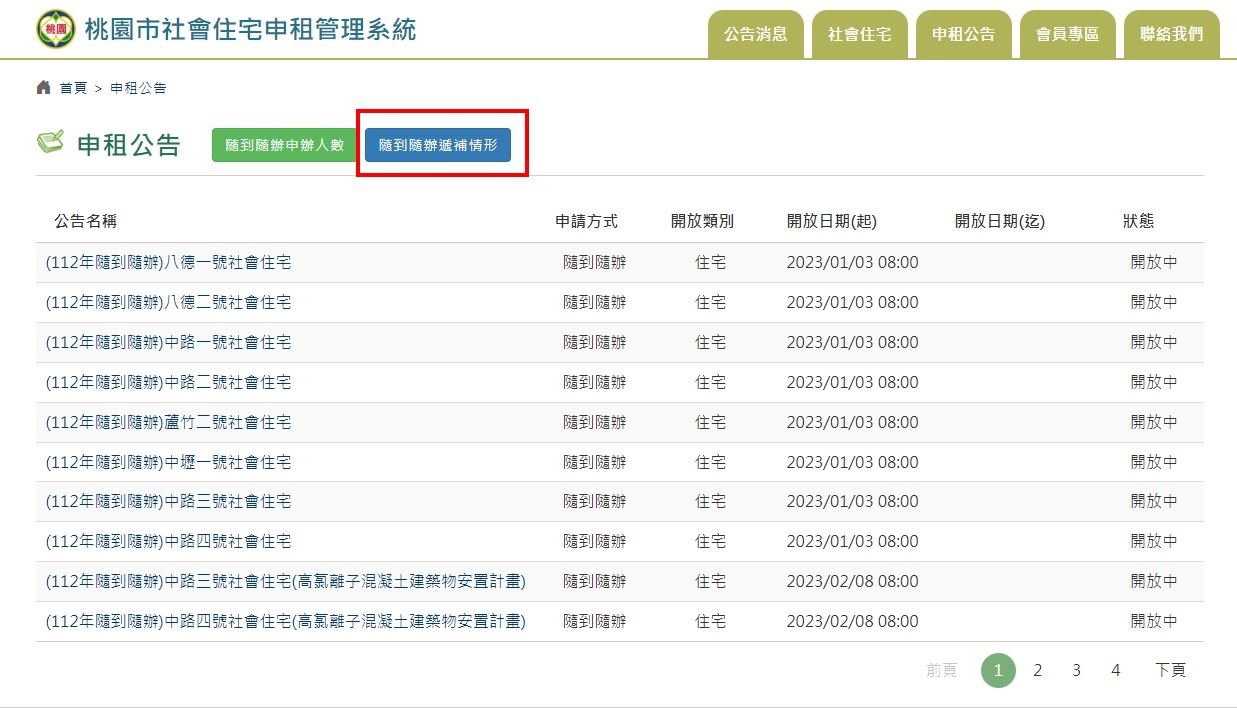Open the 聯絡我們 tab

[1171, 34]
